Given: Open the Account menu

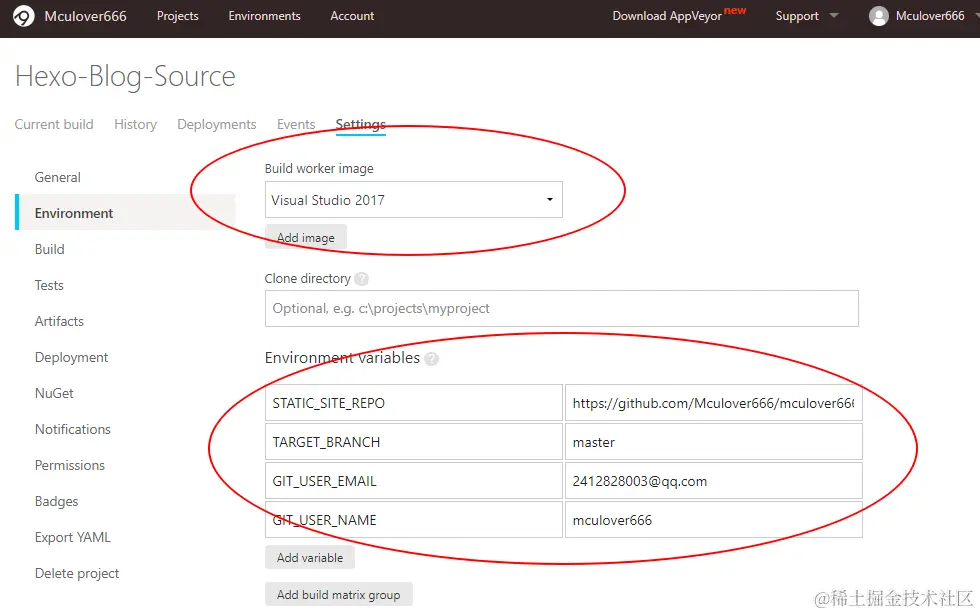Looking at the screenshot, I should 352,16.
